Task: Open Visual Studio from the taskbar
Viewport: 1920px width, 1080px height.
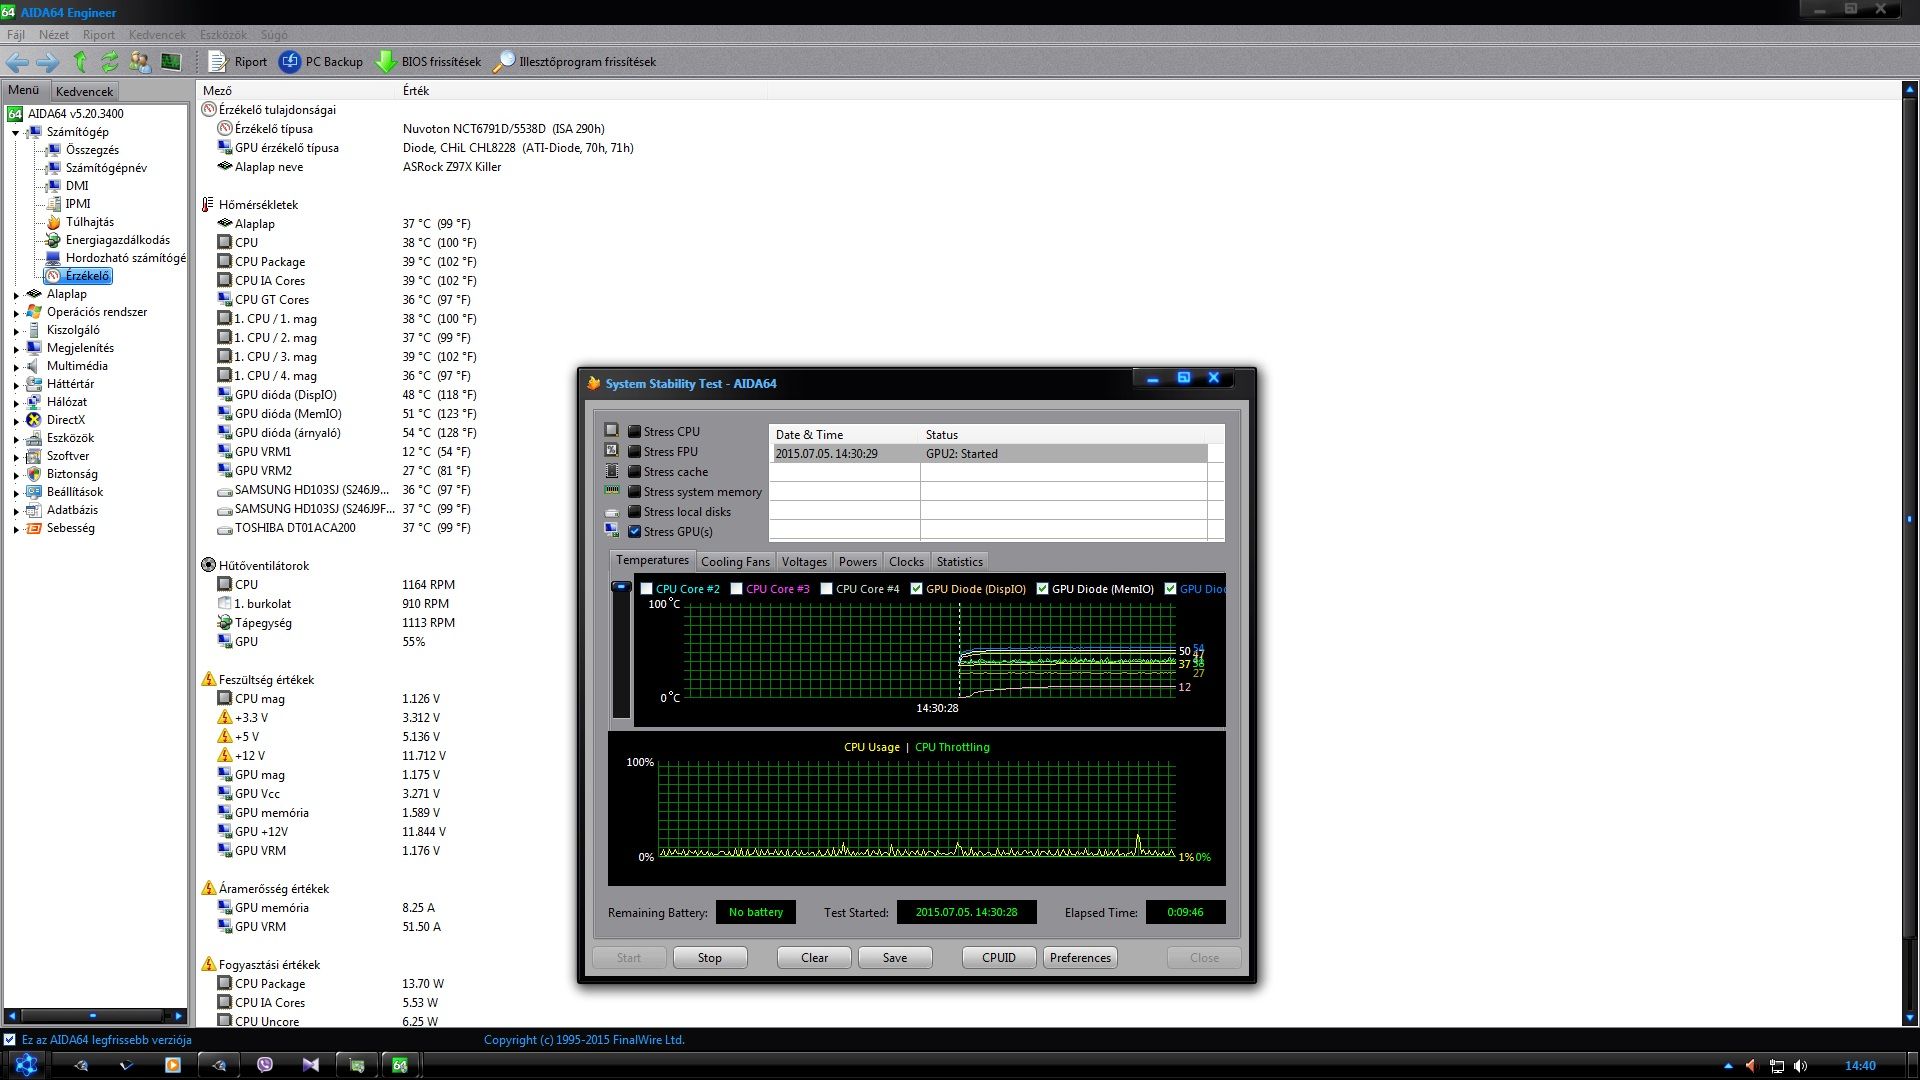Action: coord(310,1065)
